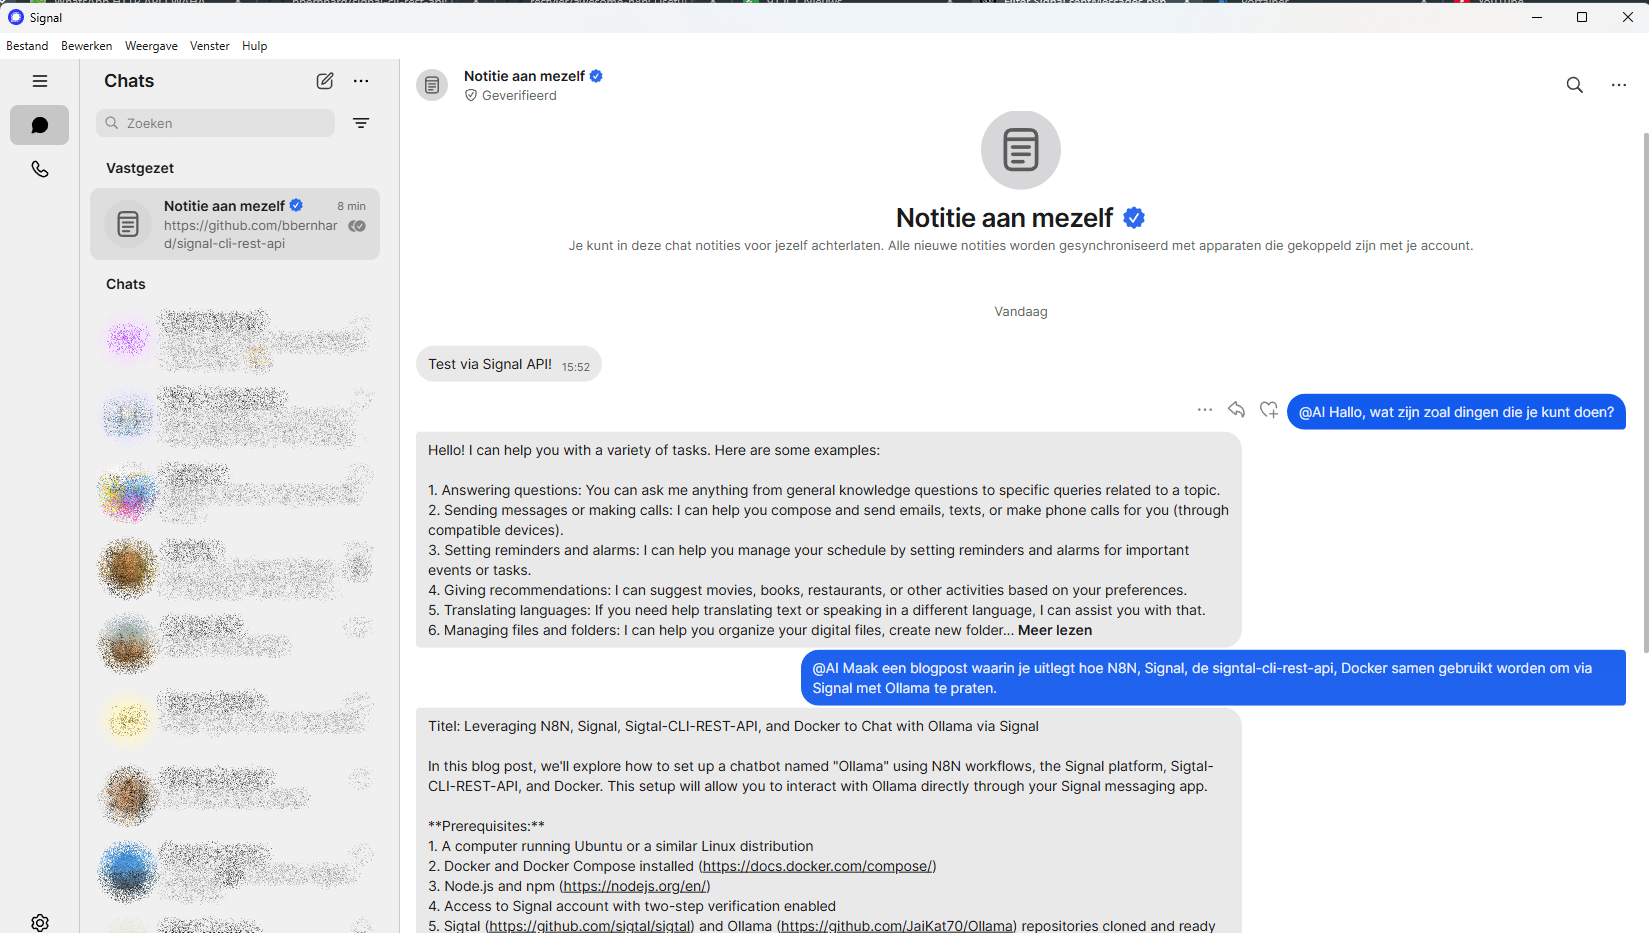Open pinned Notitie aan mezelf chat
The image size is (1649, 933).
235,224
